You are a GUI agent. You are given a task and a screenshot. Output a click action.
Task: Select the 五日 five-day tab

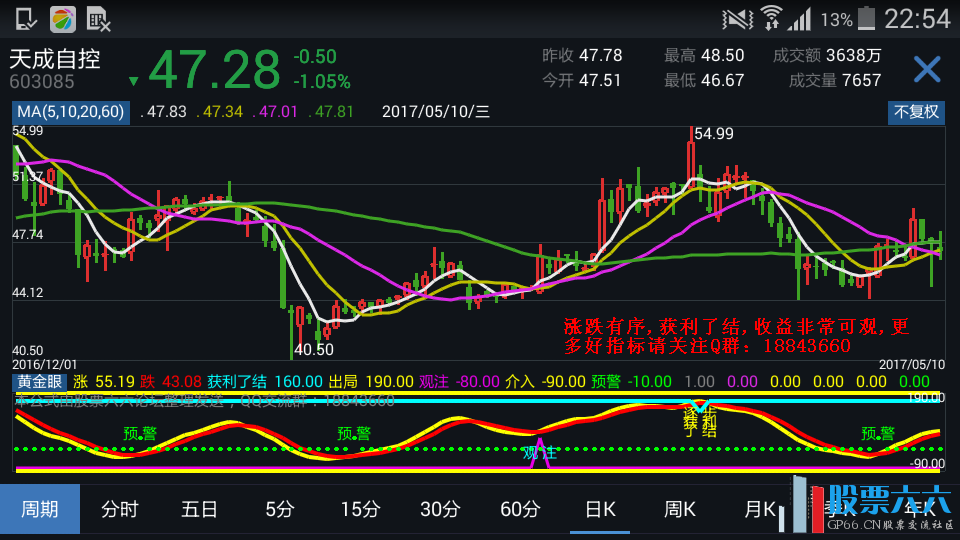200,509
